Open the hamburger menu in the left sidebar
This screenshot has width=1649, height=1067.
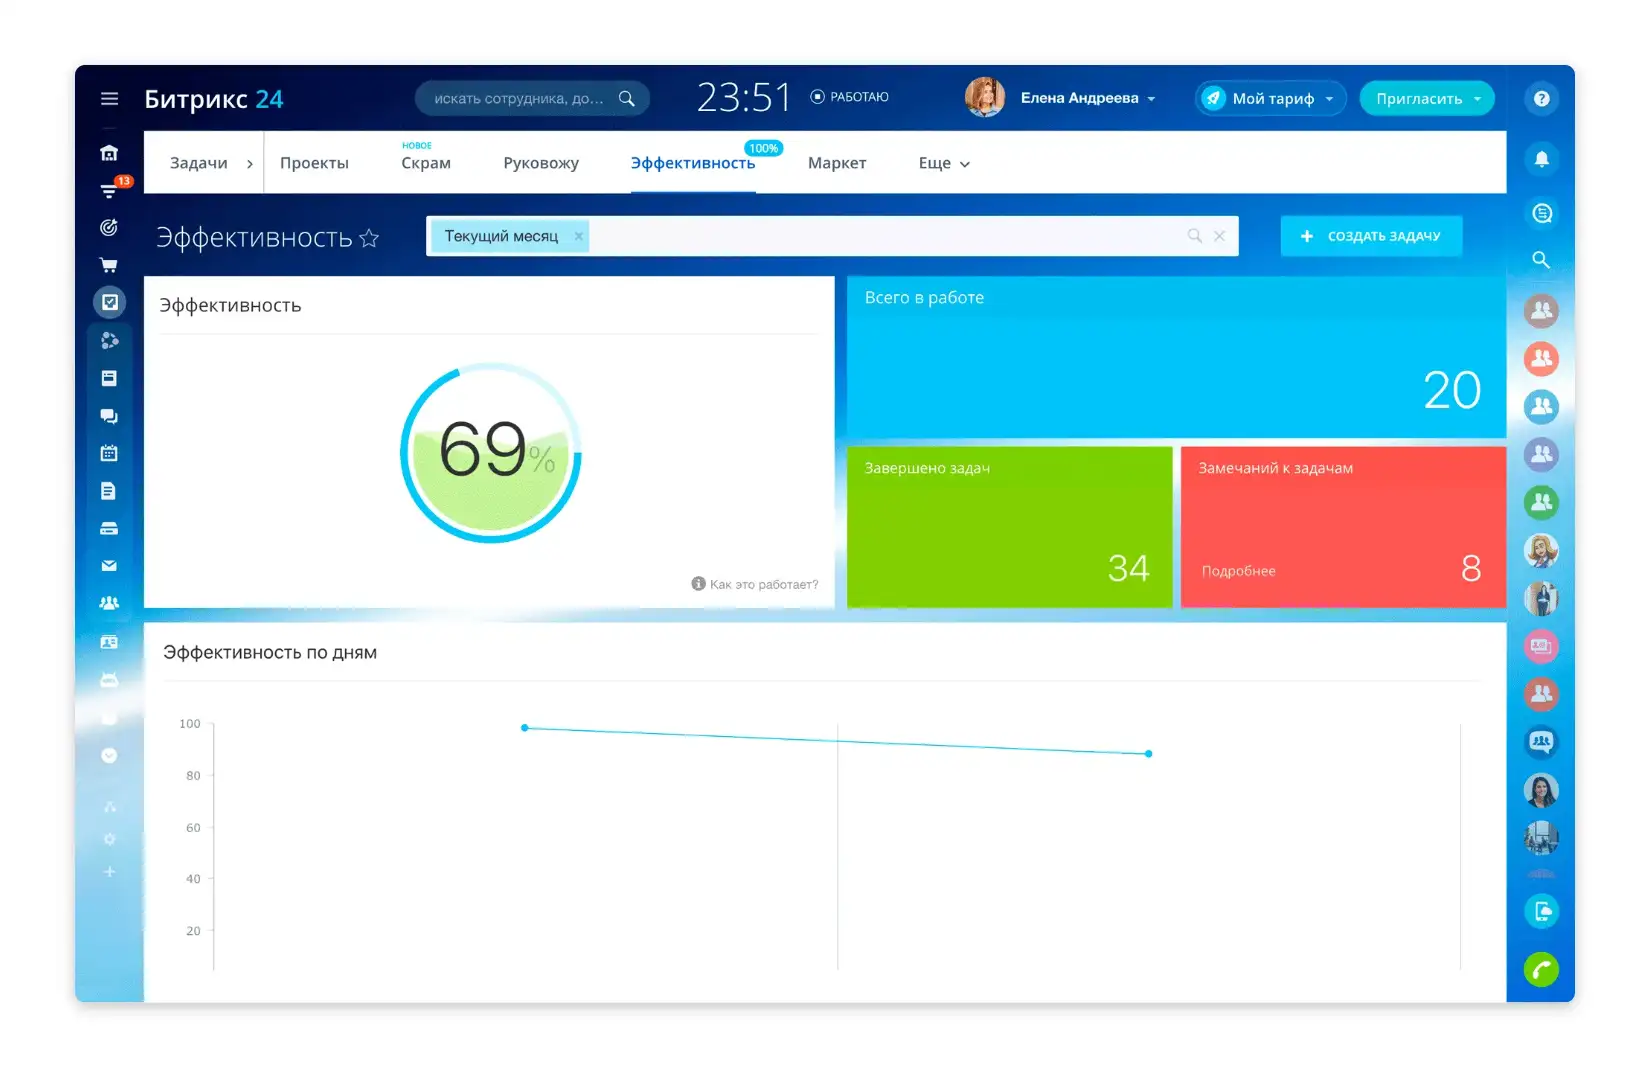coord(109,98)
